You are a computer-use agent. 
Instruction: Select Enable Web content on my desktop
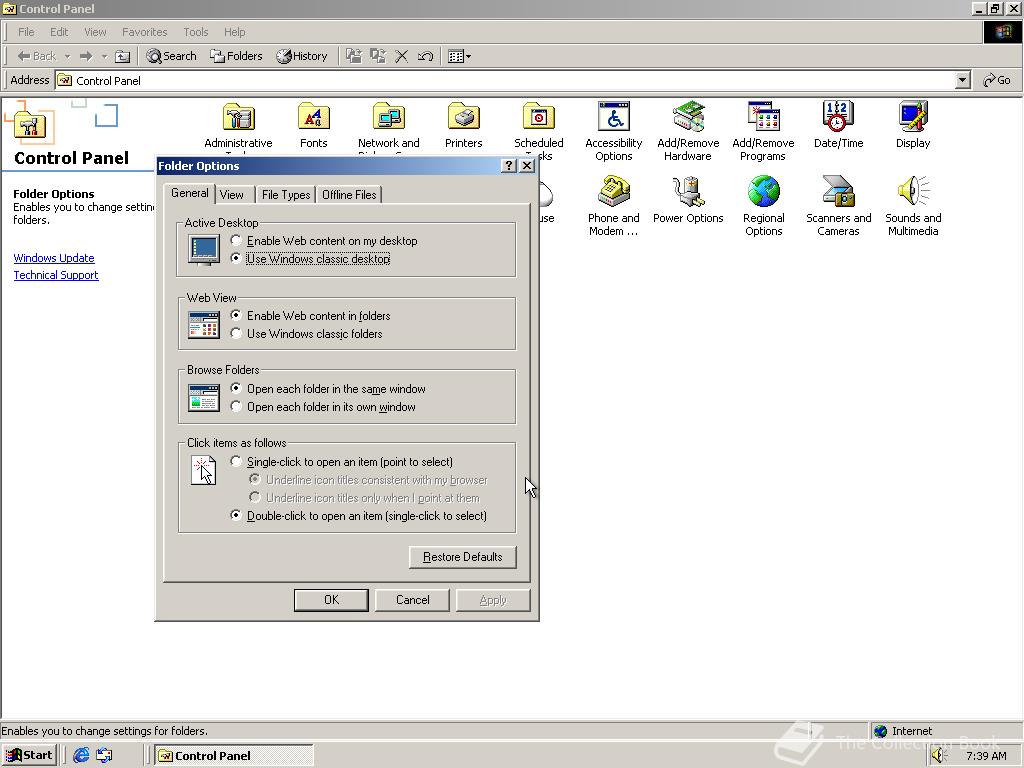click(325, 241)
